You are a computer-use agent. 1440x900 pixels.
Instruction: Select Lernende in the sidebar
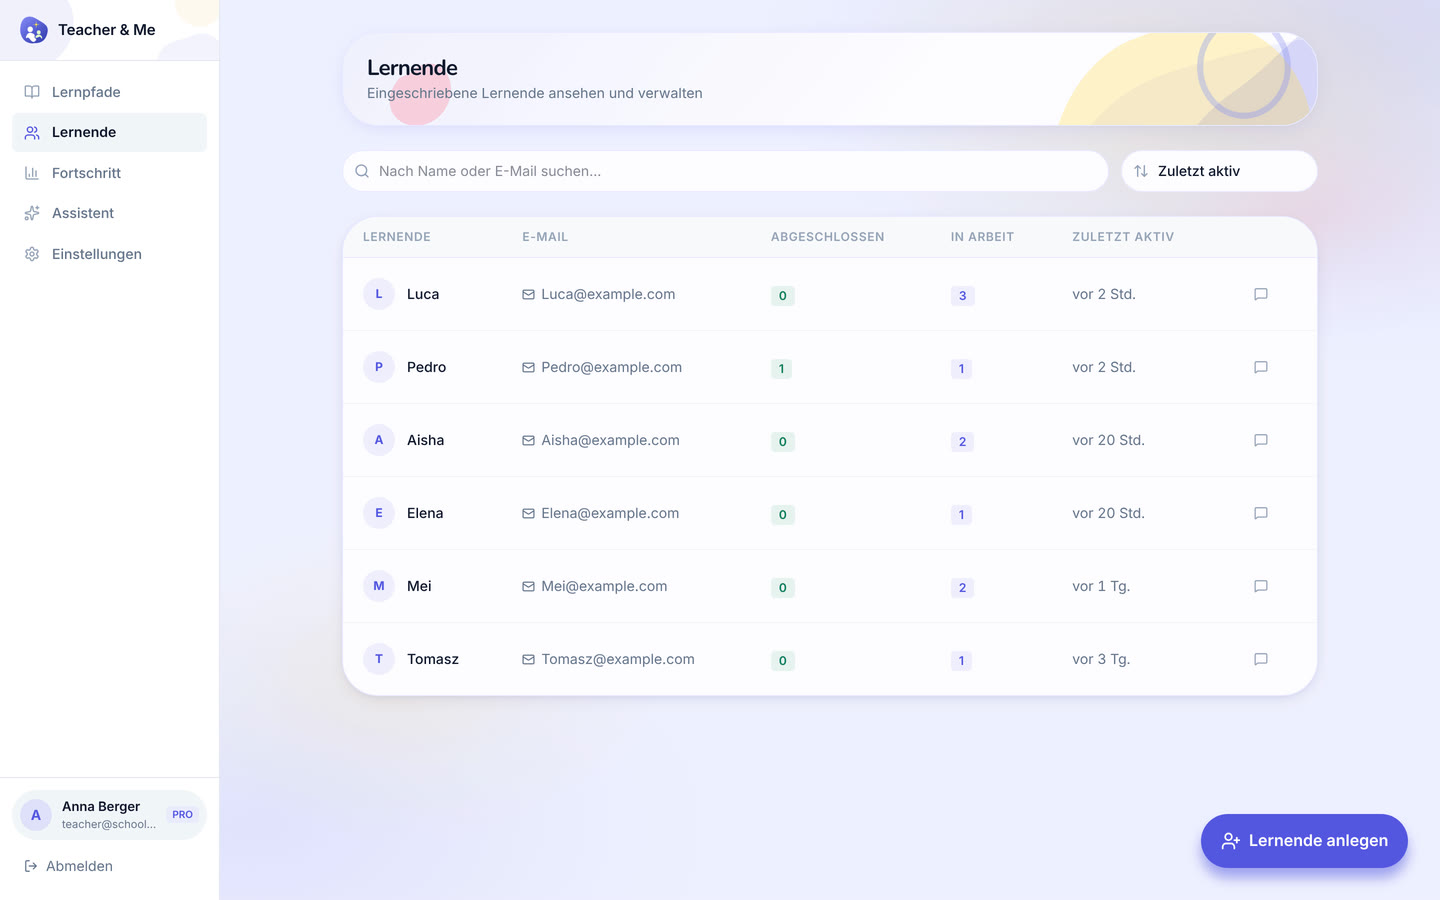(x=109, y=132)
